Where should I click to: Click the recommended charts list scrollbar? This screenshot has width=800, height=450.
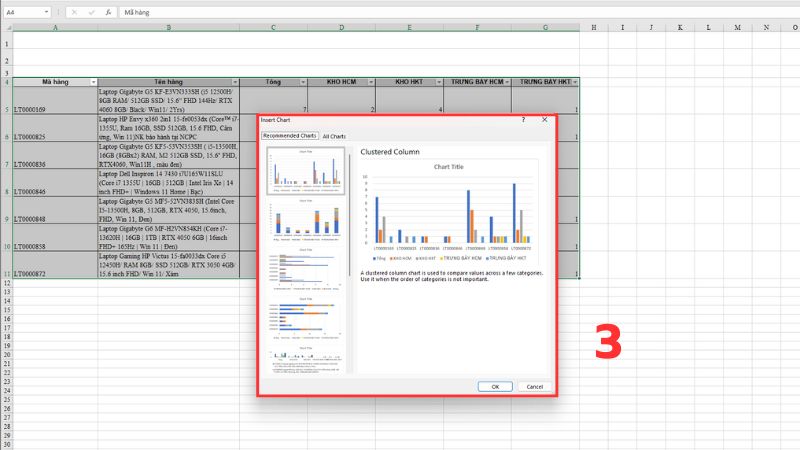(349, 214)
